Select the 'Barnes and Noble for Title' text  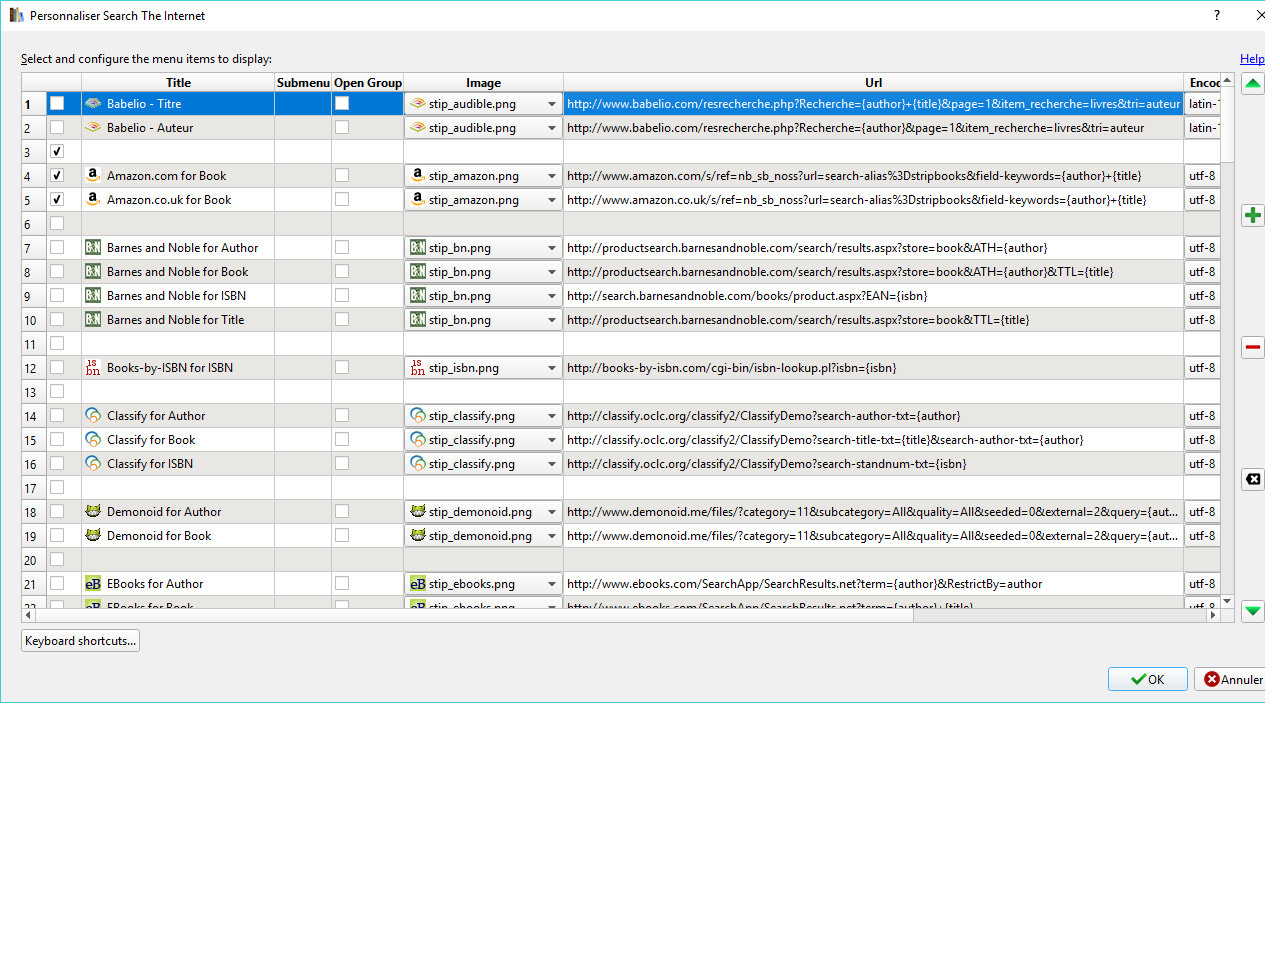175,320
